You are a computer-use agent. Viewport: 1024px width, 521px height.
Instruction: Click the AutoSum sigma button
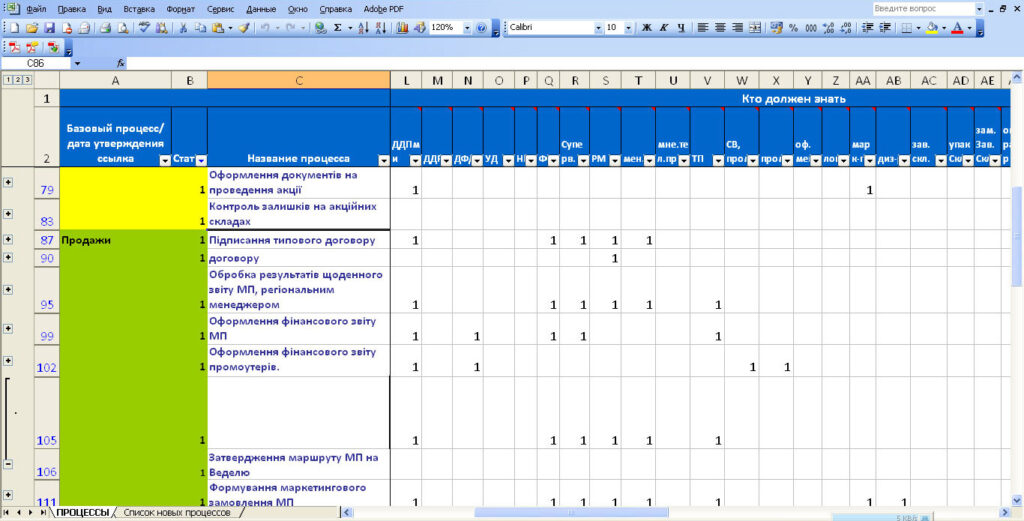tap(338, 28)
